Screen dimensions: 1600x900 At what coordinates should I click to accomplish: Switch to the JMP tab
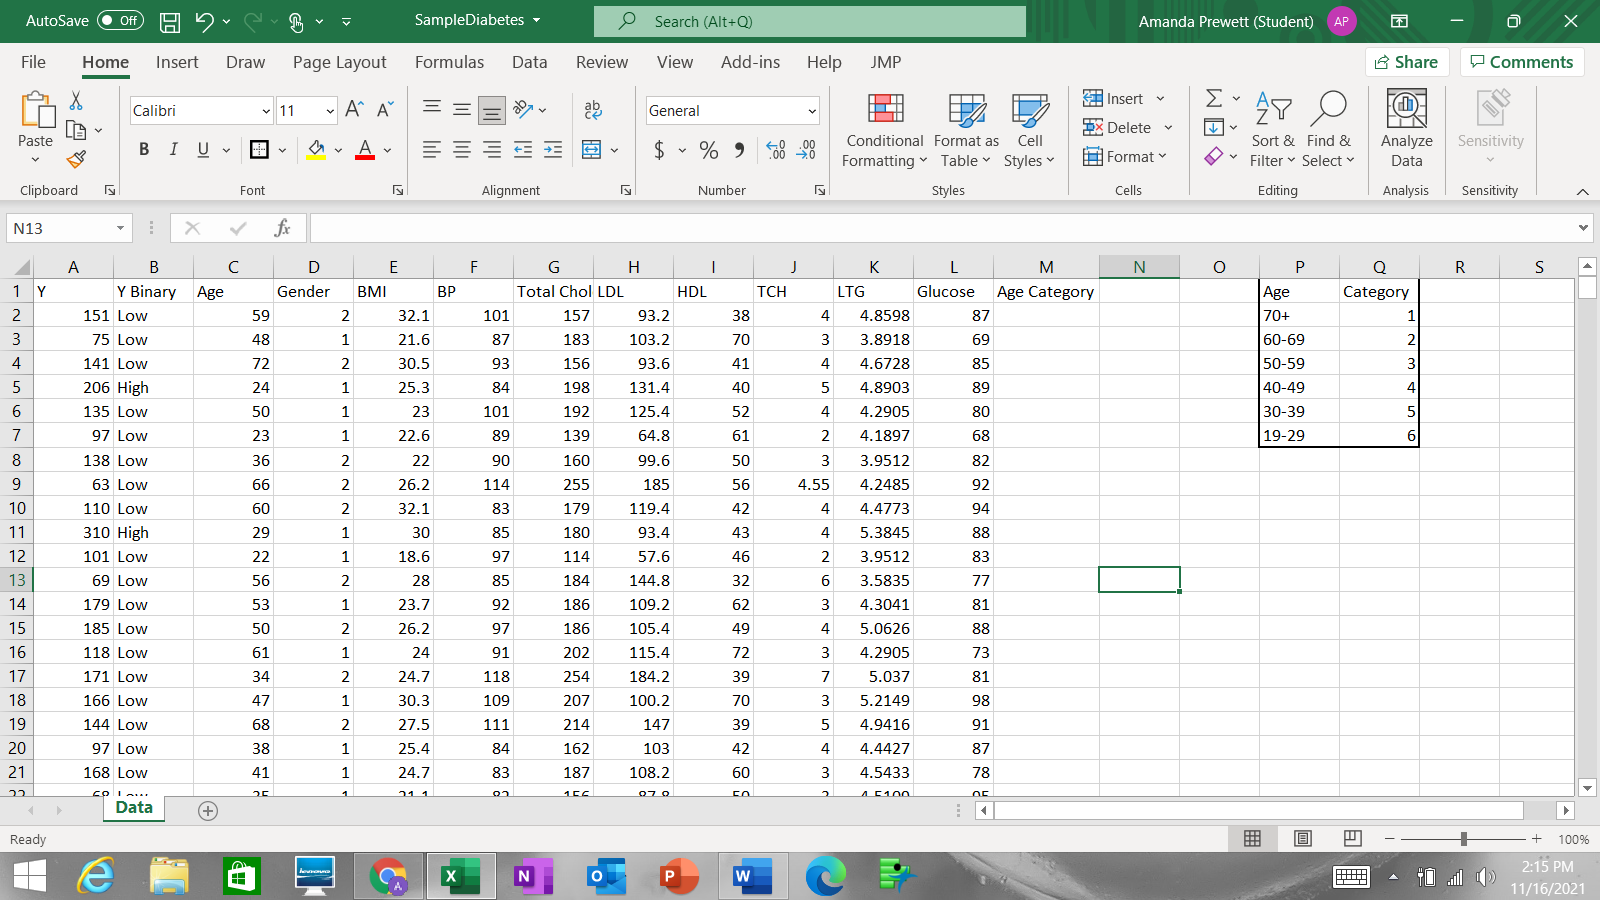[885, 62]
